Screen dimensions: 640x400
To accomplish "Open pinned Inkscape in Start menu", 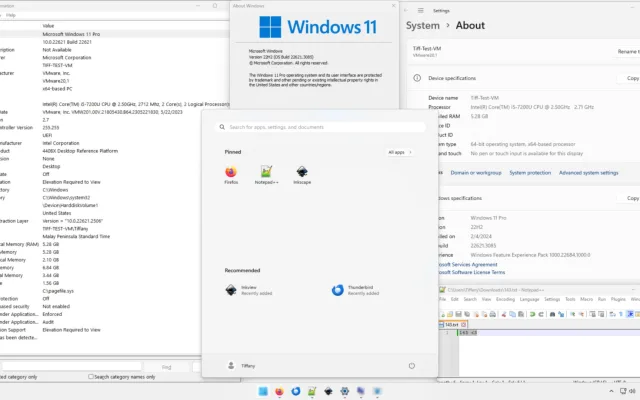I will point(302,175).
